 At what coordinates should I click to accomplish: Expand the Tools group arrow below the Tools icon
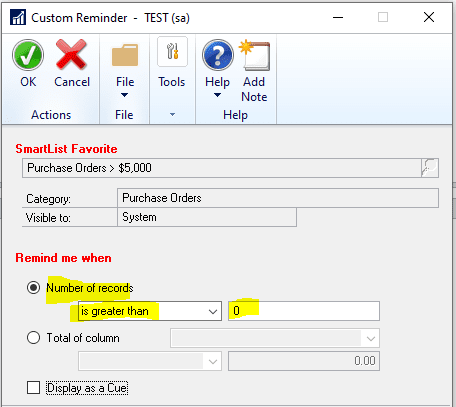pyautogui.click(x=172, y=115)
